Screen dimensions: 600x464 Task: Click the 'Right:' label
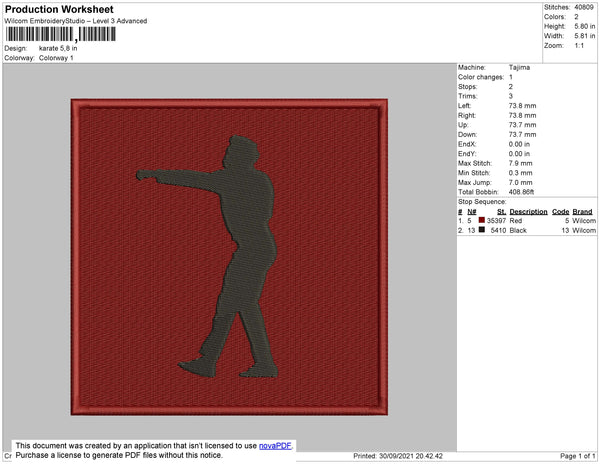[x=467, y=115]
